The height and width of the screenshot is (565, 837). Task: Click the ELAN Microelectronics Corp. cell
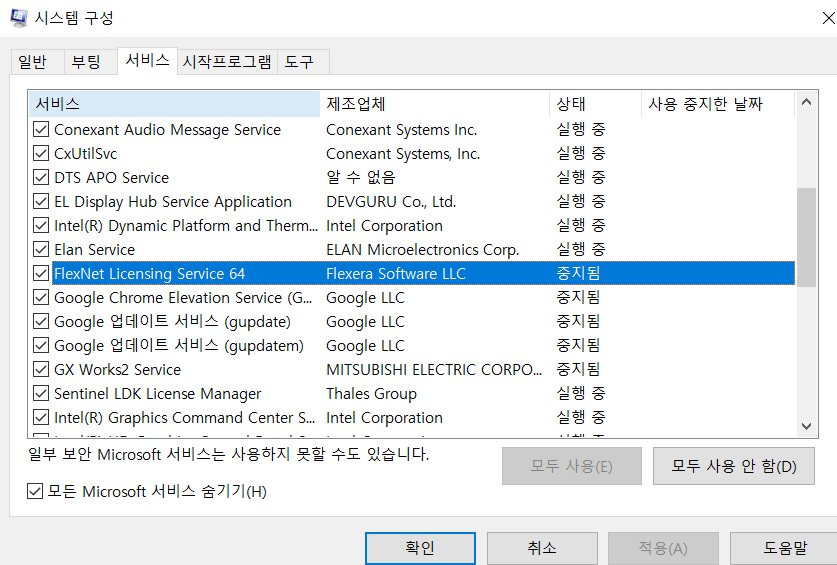point(422,250)
